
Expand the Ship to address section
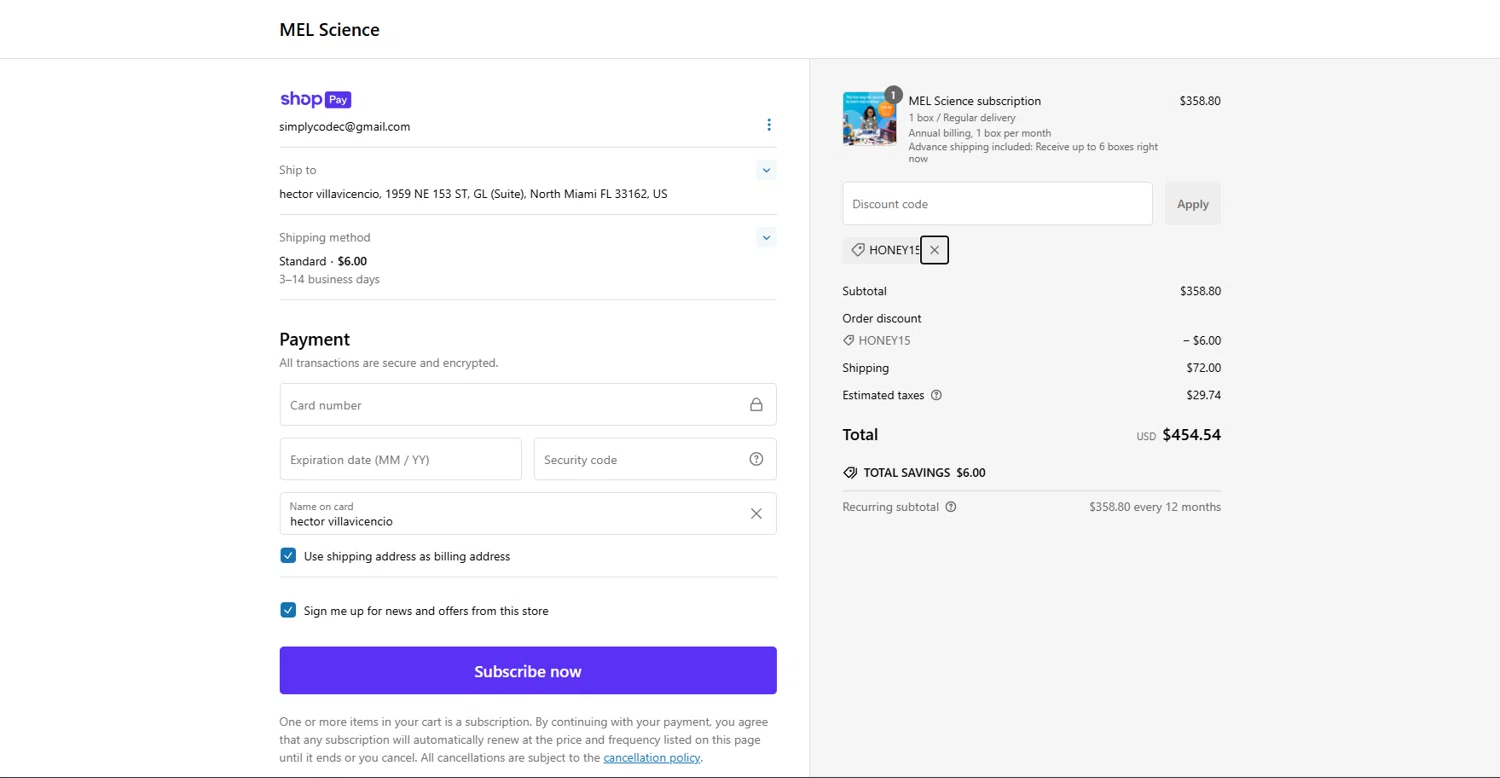[766, 170]
